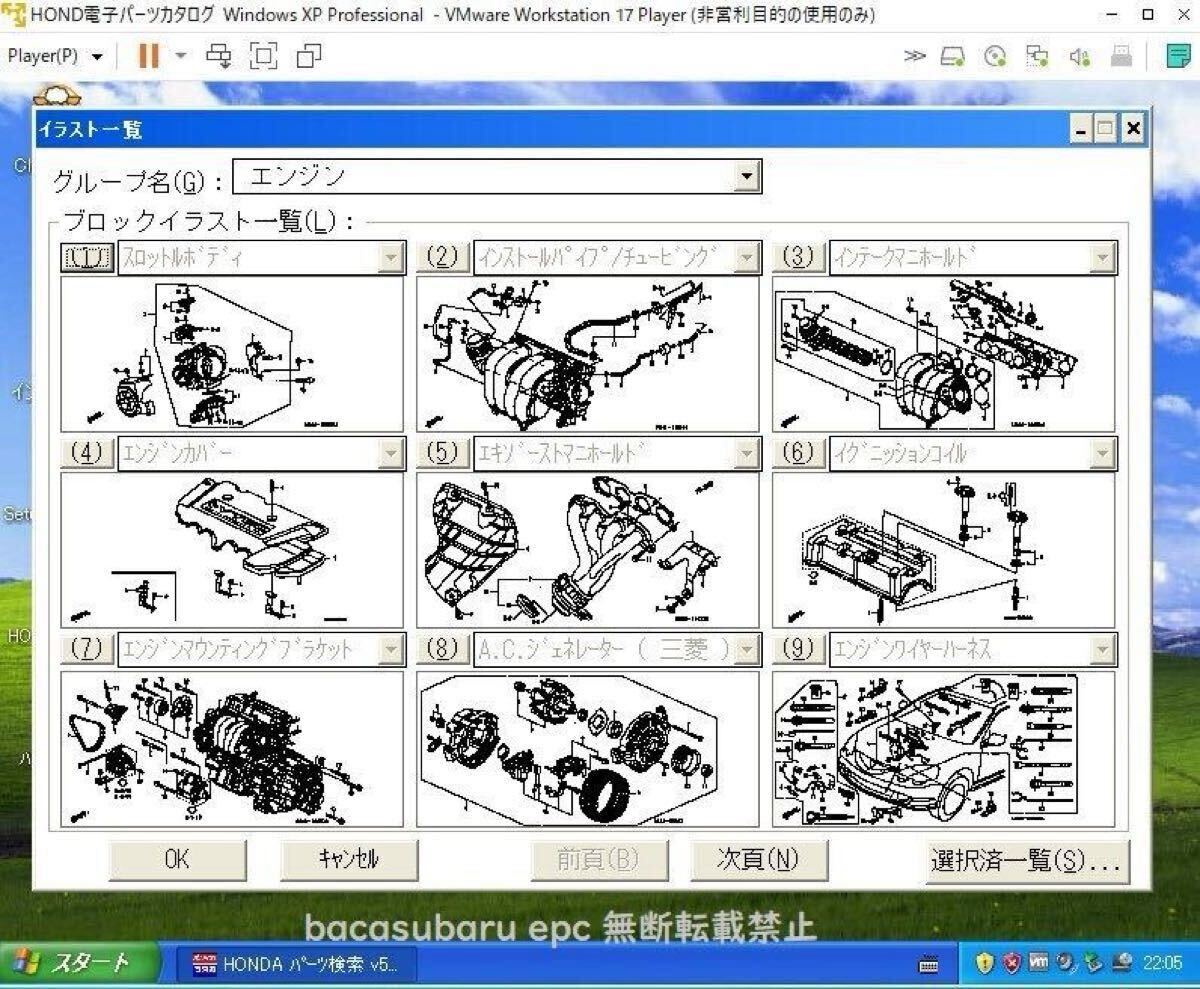1200x989 pixels.
Task: Select the install pipe tubing illustration
Action: coord(588,354)
